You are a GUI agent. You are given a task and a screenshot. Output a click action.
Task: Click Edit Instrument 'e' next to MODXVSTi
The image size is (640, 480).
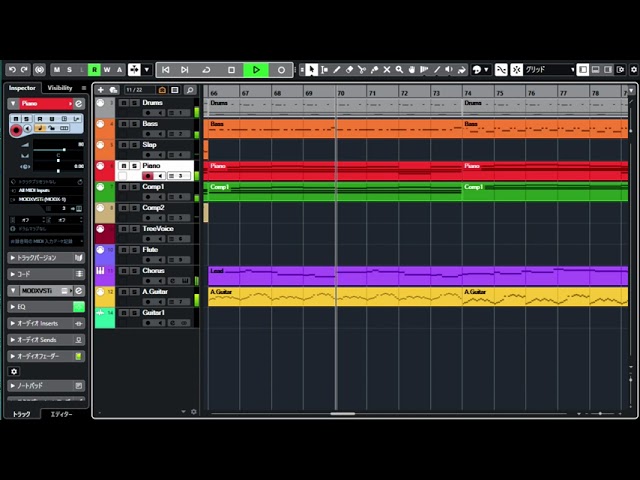tap(79, 291)
